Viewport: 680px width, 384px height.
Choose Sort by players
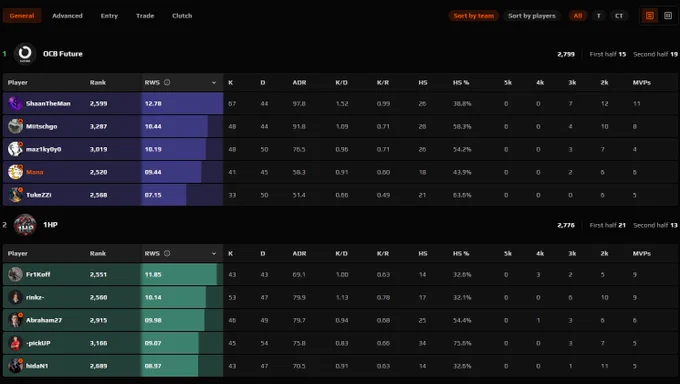[x=532, y=16]
